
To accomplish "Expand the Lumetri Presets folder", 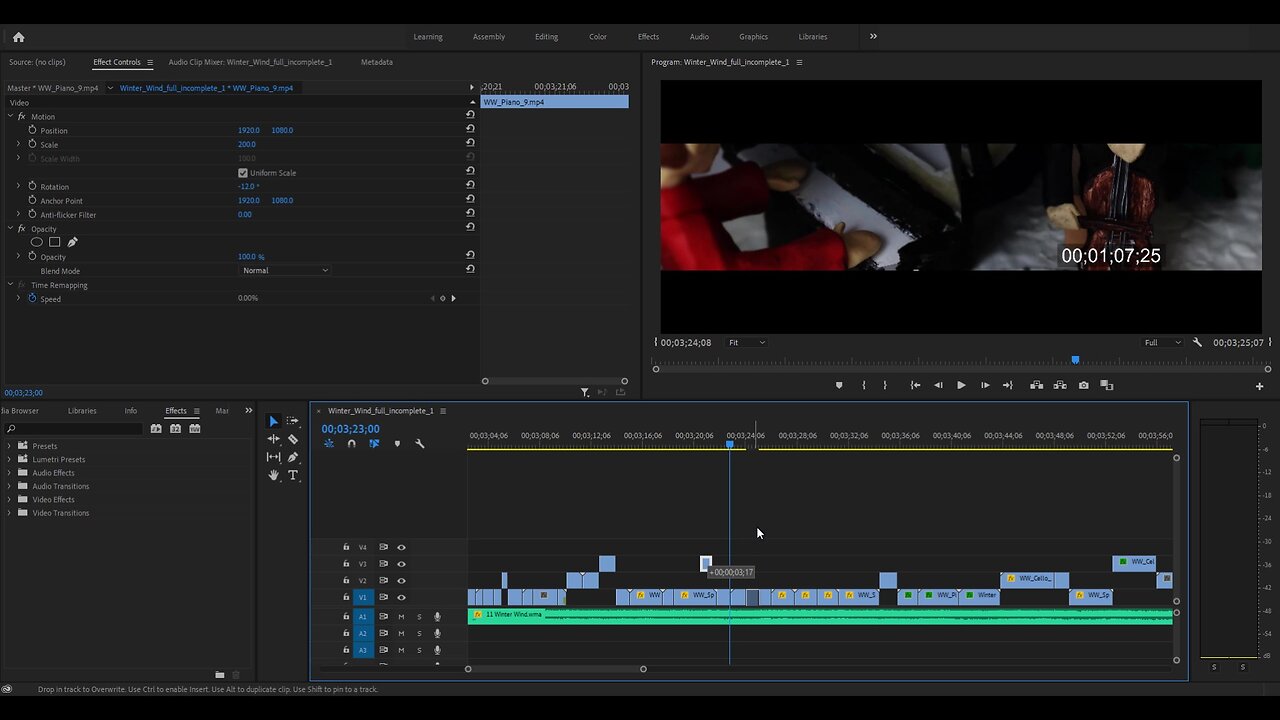I will pos(11,459).
